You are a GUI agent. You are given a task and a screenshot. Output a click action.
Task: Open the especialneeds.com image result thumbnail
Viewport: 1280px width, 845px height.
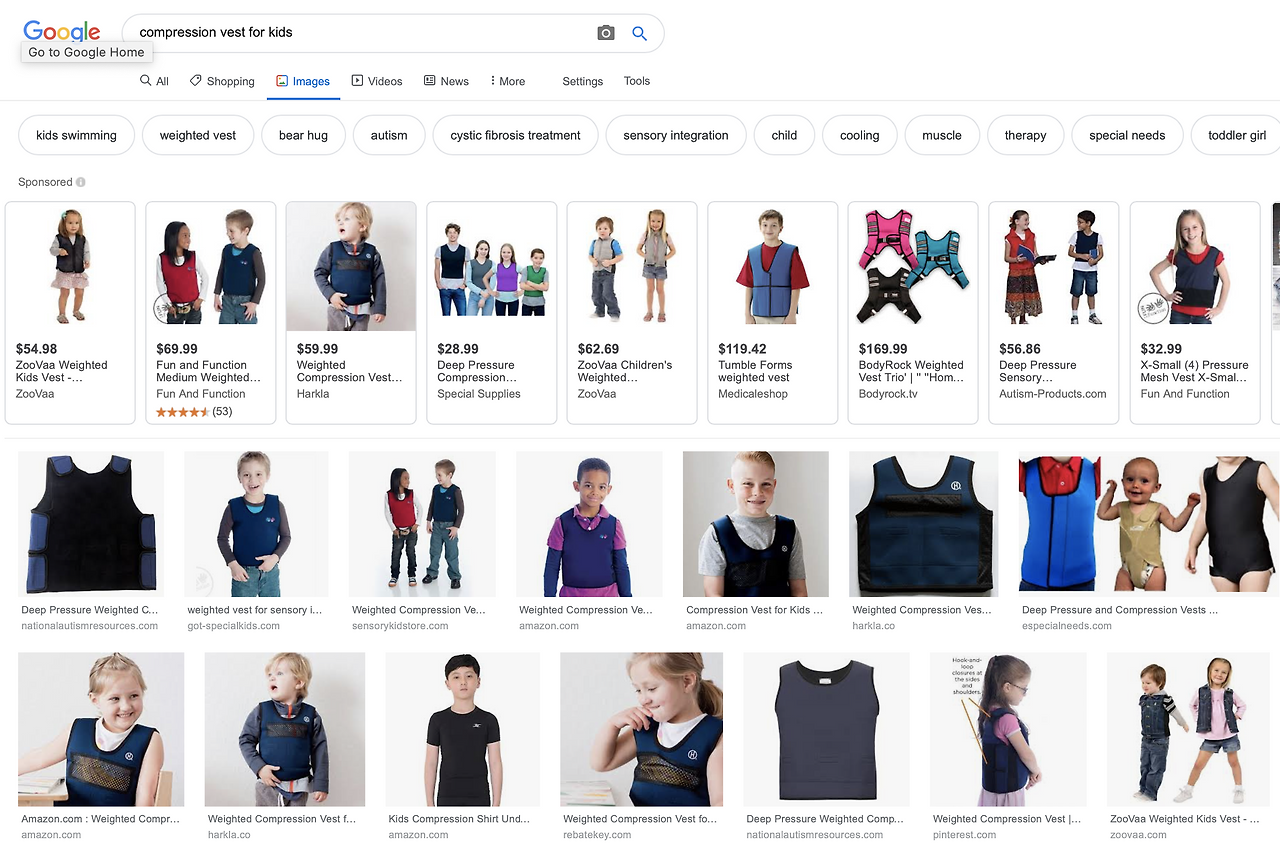coord(1149,524)
